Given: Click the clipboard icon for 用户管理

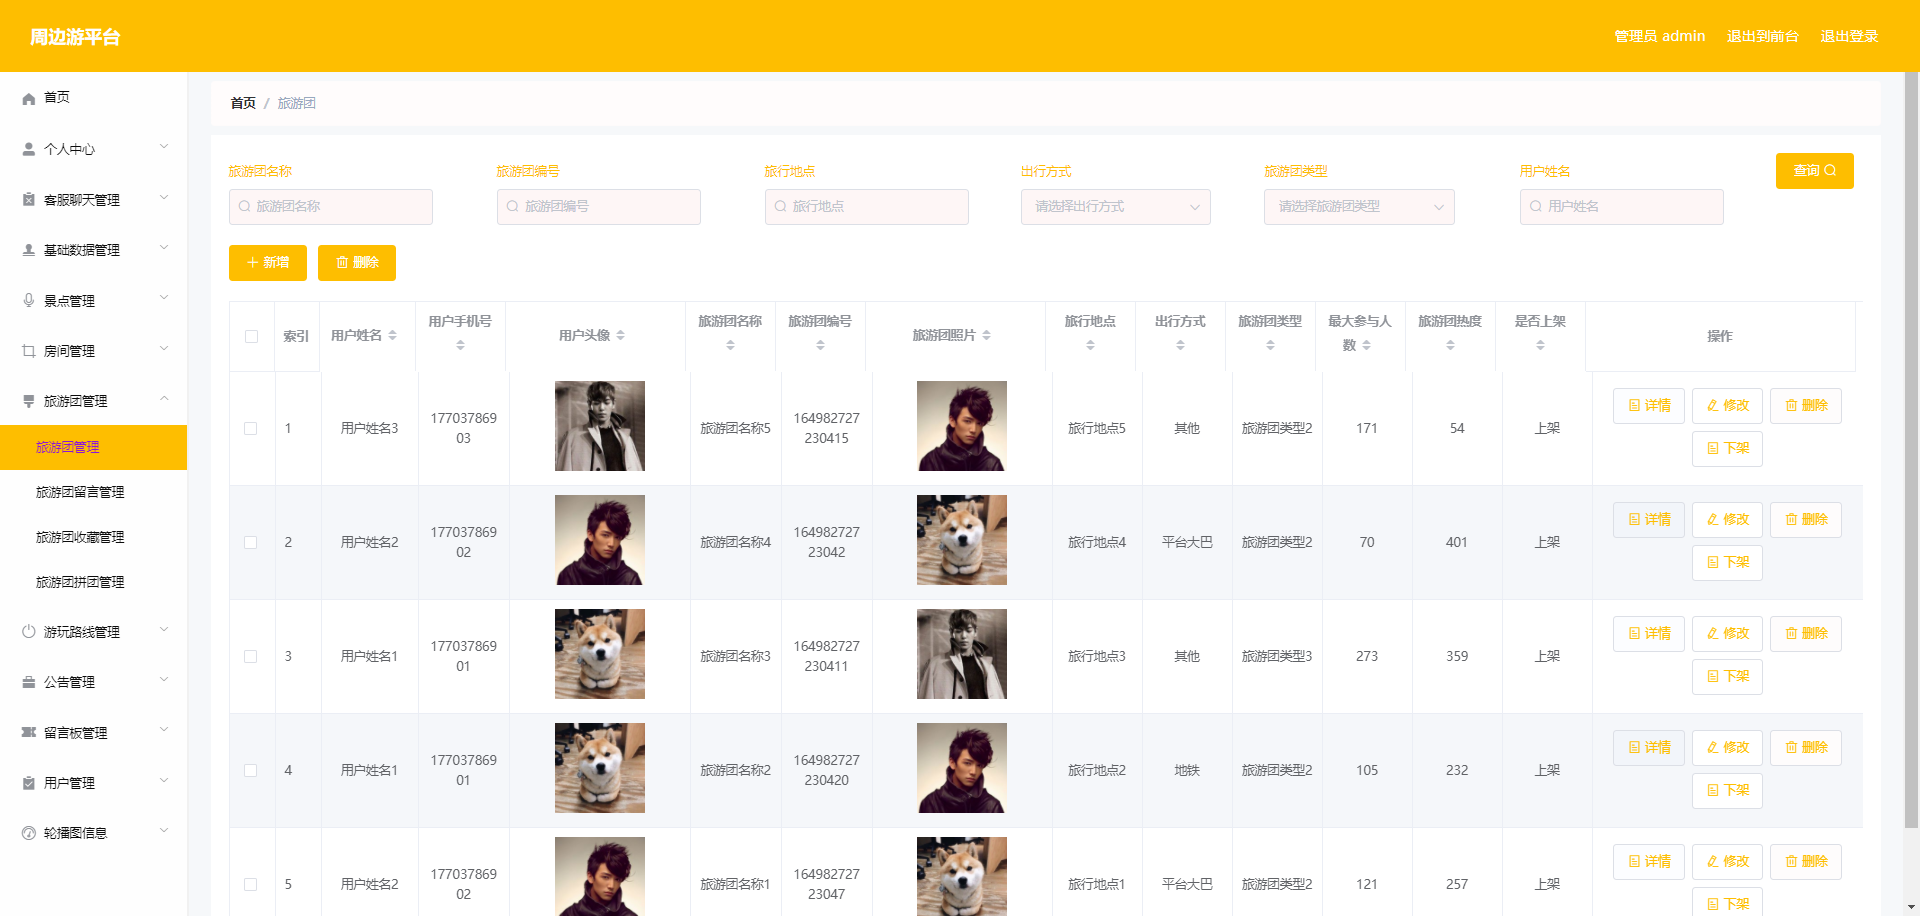Looking at the screenshot, I should [29, 783].
